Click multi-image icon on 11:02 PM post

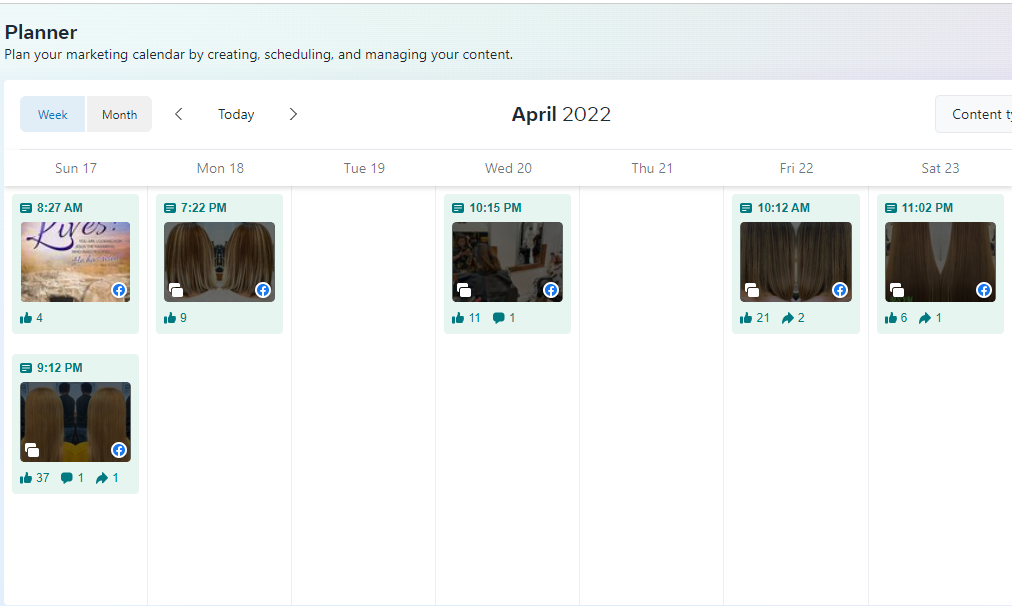point(896,290)
